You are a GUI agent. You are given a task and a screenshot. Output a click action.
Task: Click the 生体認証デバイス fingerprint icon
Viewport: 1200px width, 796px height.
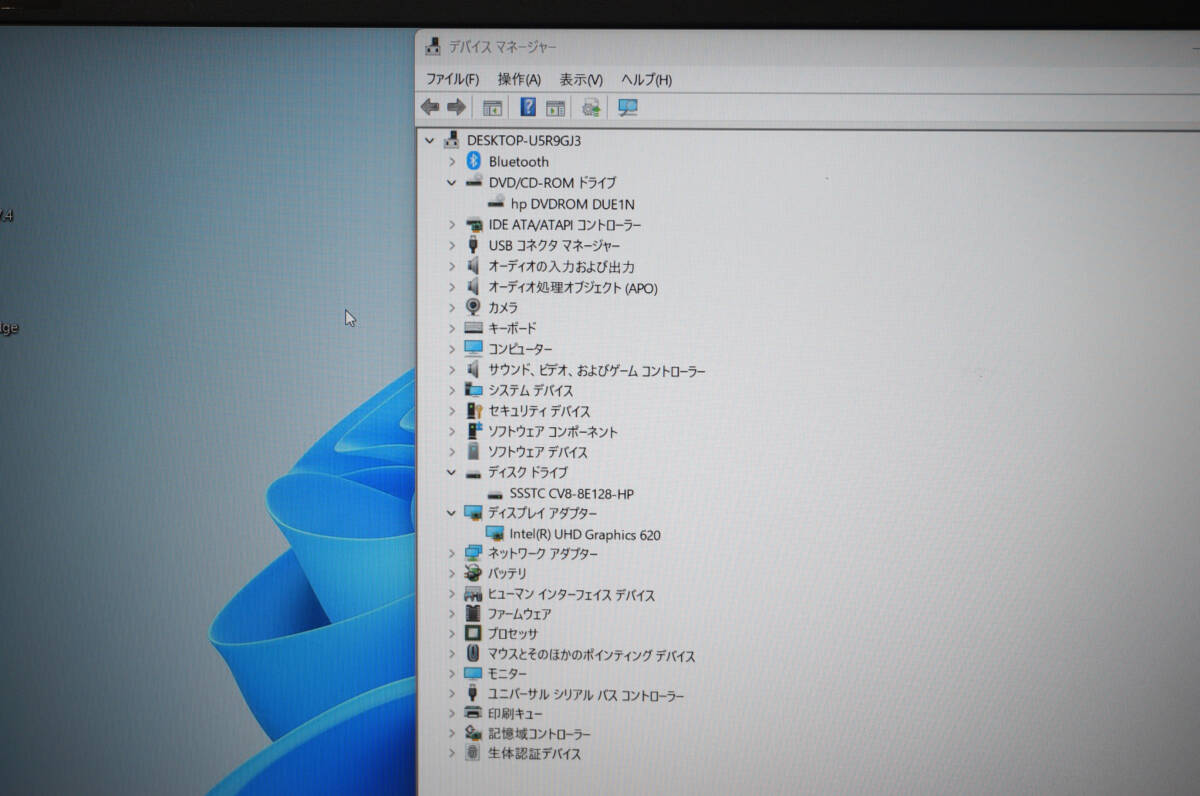pyautogui.click(x=474, y=753)
